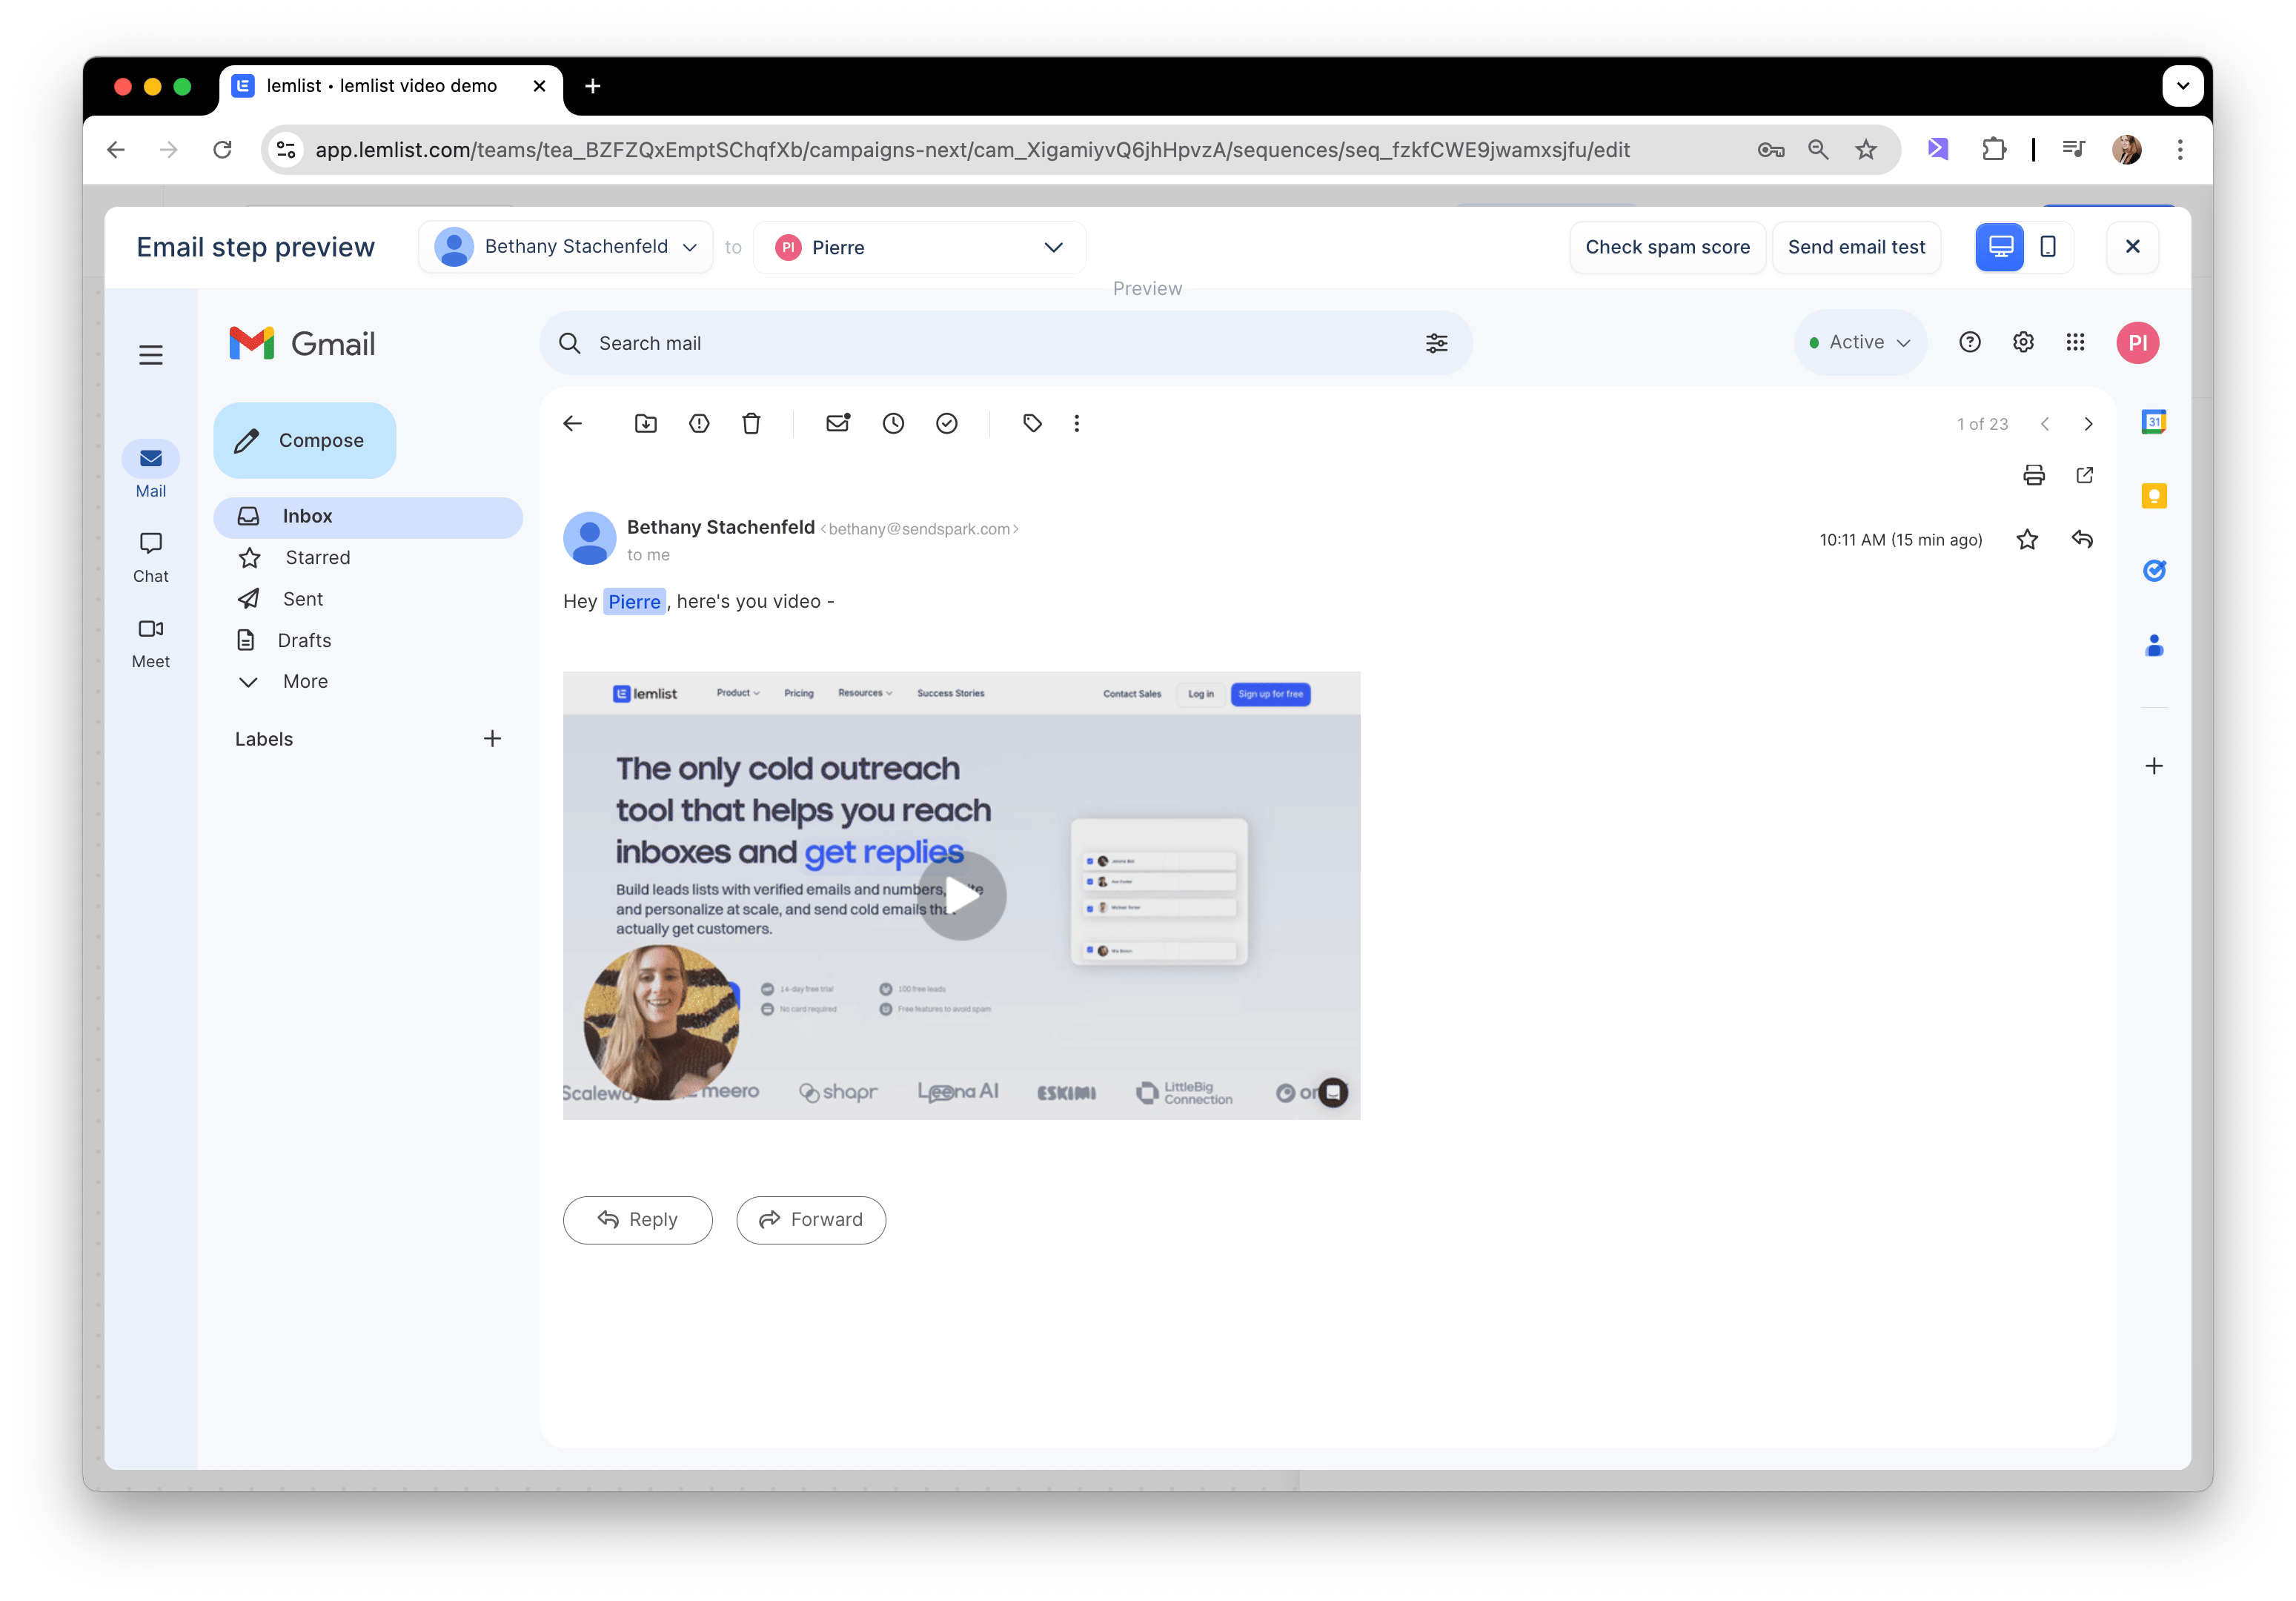Viewport: 2296px width, 1601px height.
Task: Archive the email with archive icon
Action: tap(646, 424)
